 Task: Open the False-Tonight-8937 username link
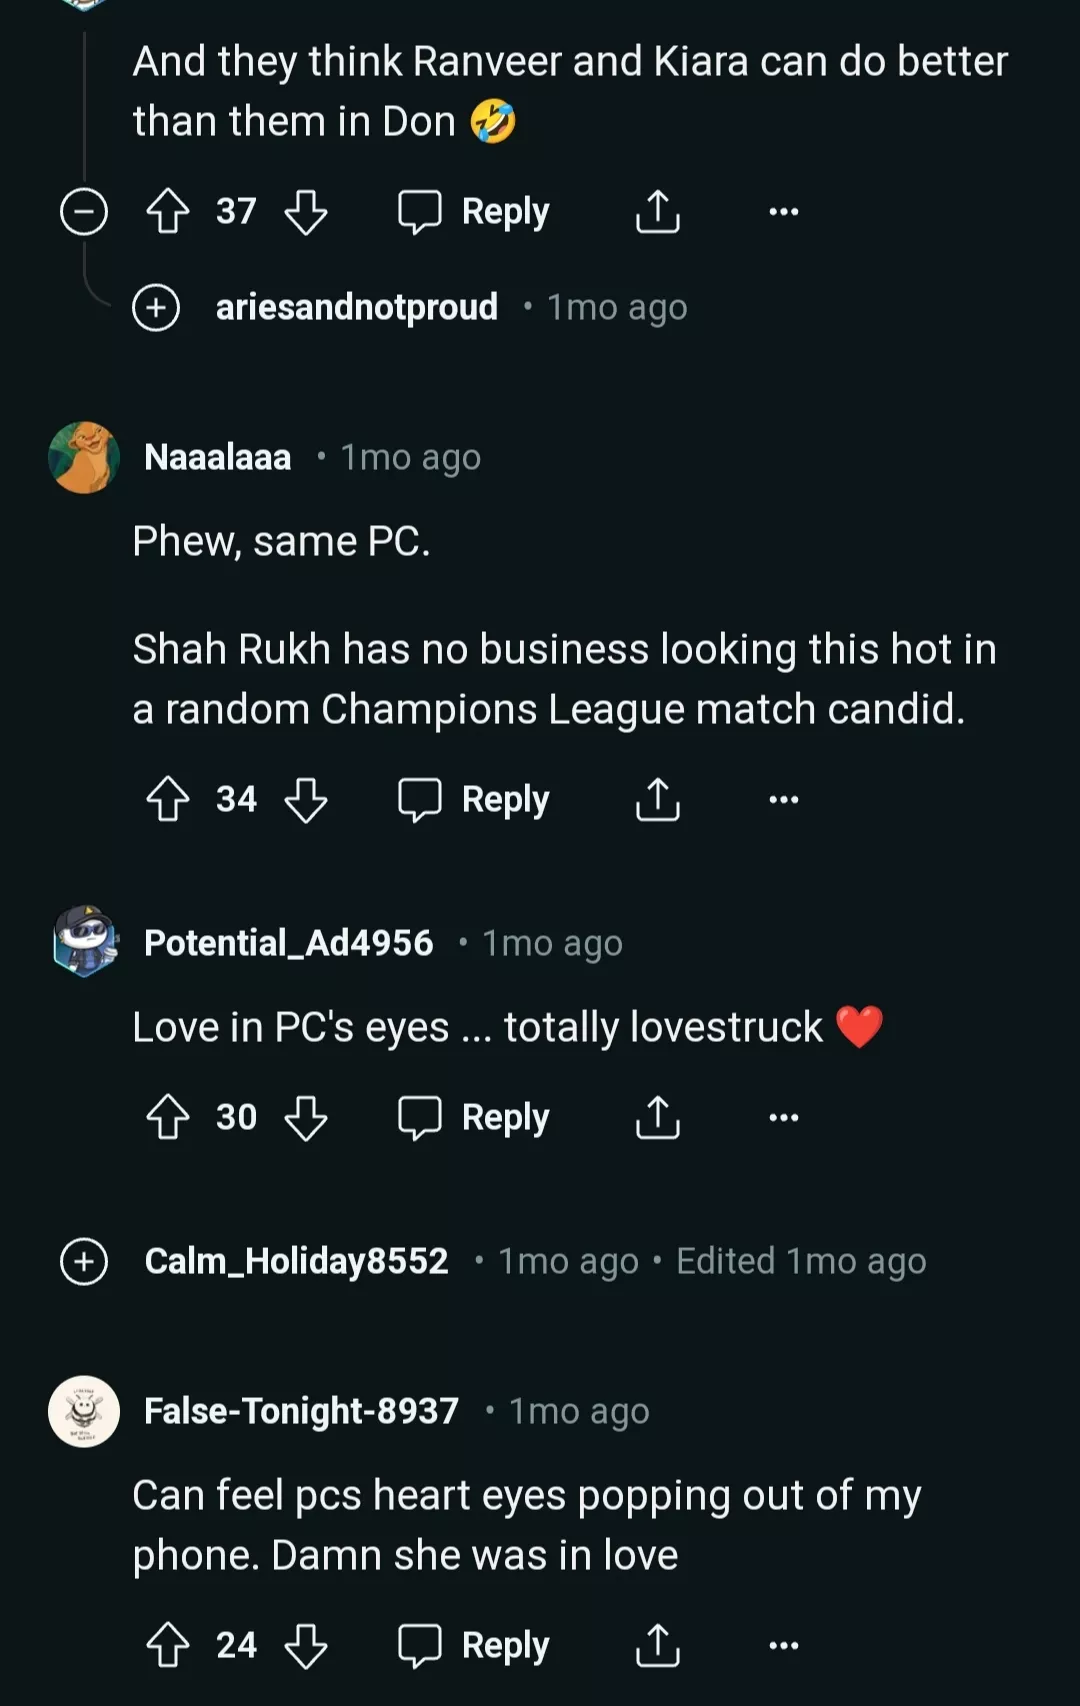301,1411
